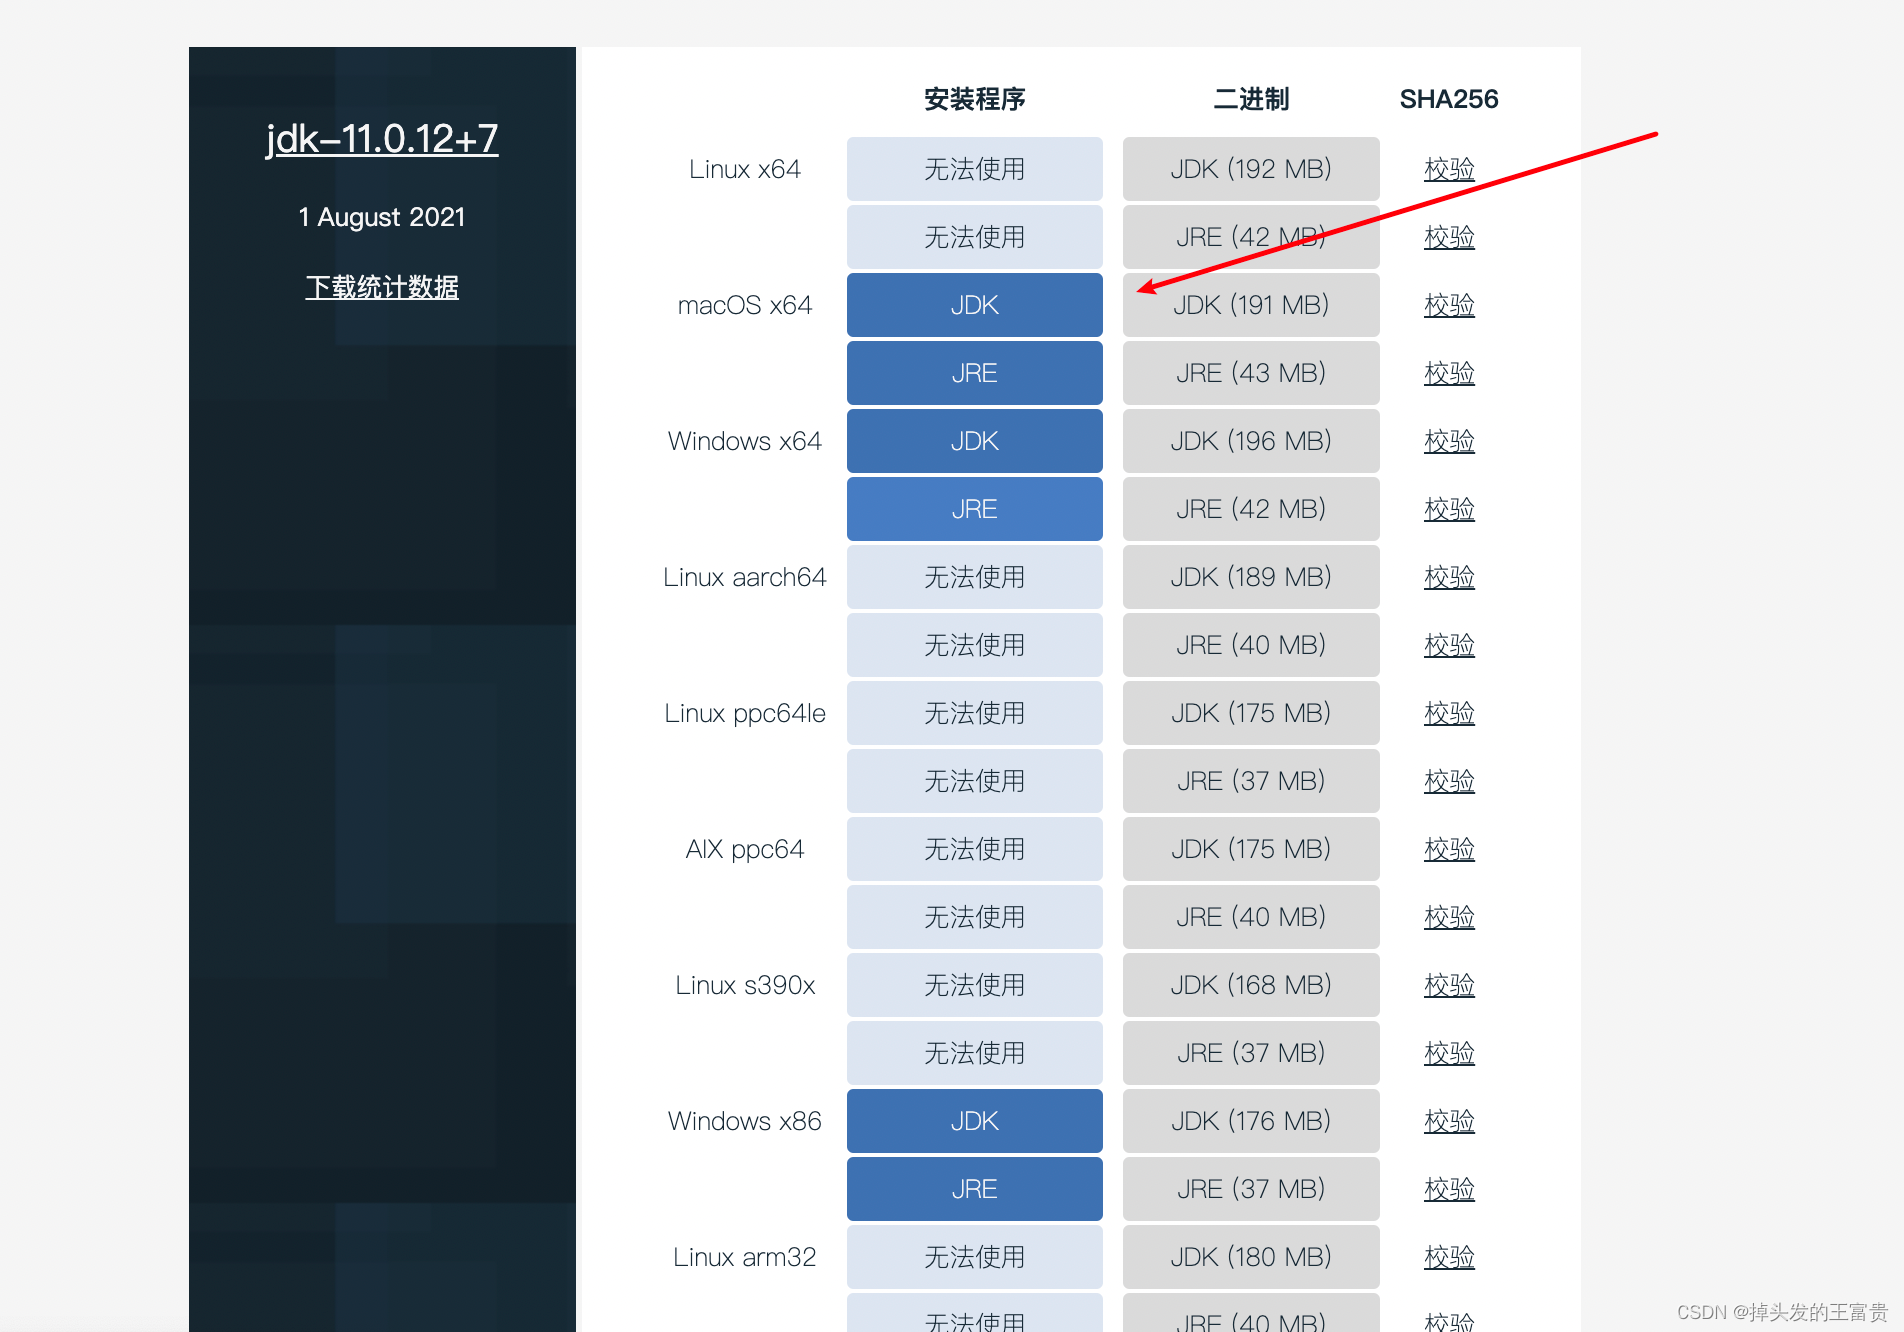1904x1332 pixels.
Task: Download the Windows x64 JRE installer
Action: tap(974, 509)
